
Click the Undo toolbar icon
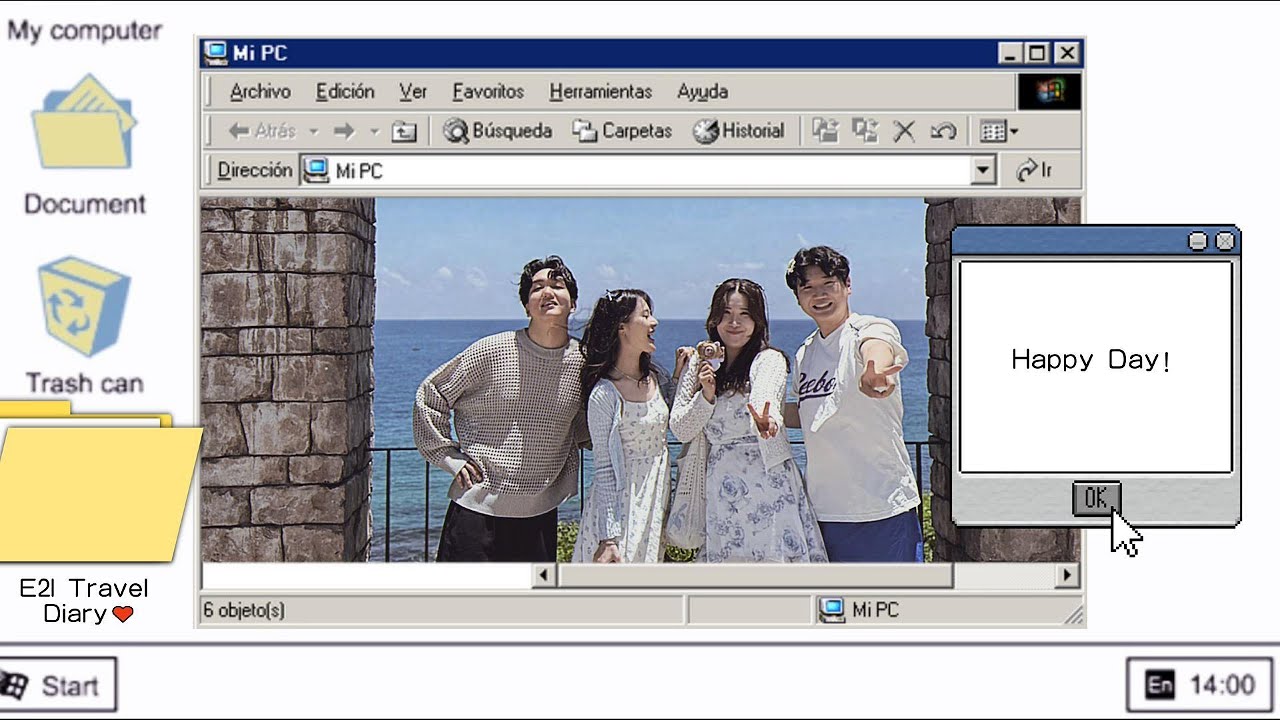point(943,131)
